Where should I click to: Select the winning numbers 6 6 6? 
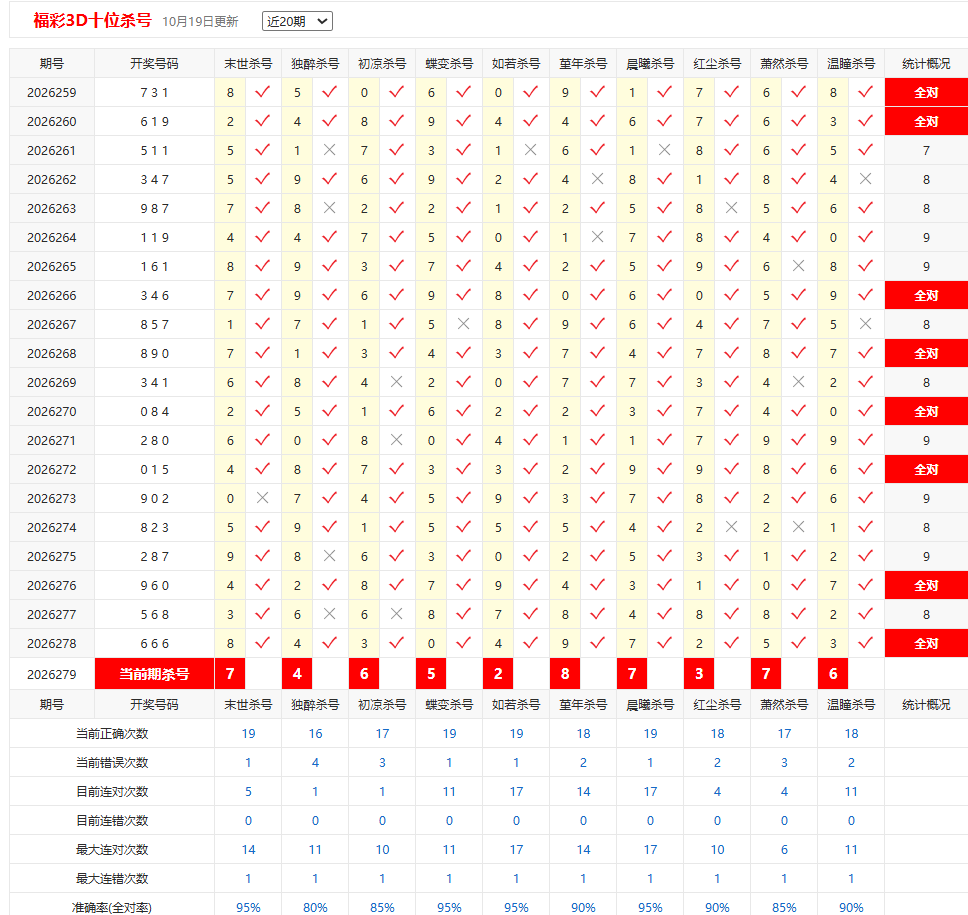coord(154,643)
